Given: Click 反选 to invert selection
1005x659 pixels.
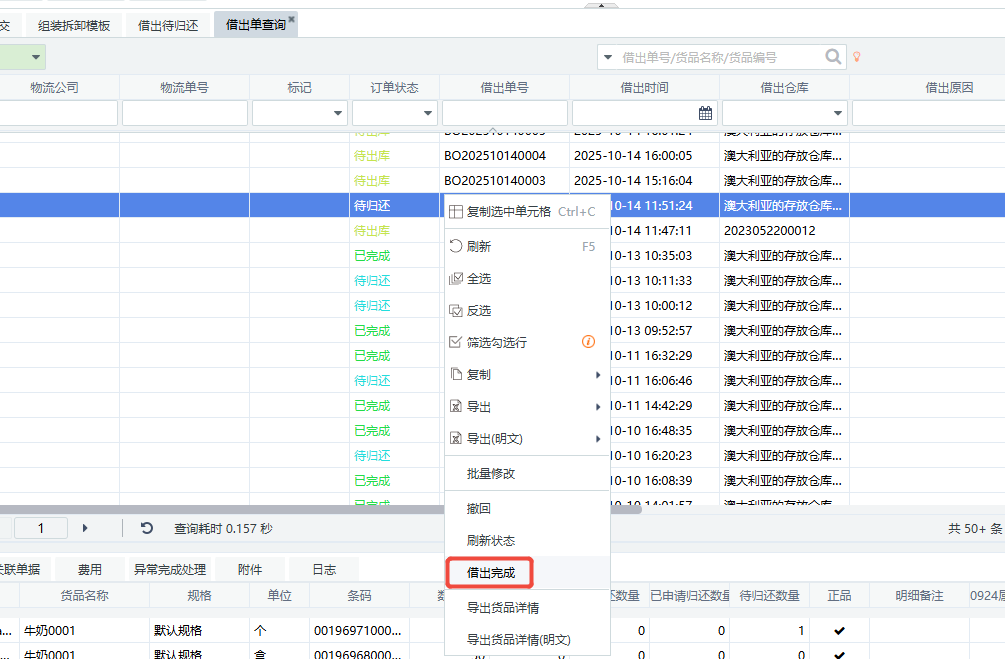Looking at the screenshot, I should click(x=479, y=310).
